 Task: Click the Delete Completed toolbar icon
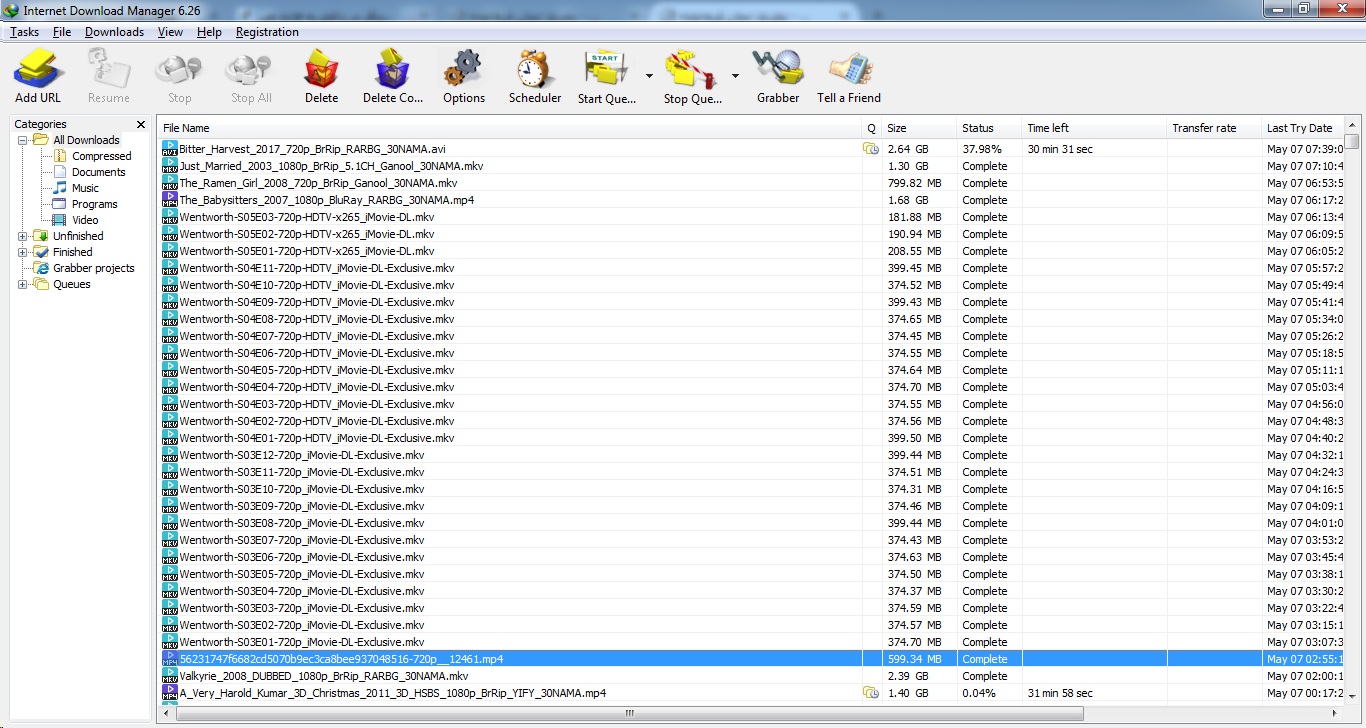(392, 69)
